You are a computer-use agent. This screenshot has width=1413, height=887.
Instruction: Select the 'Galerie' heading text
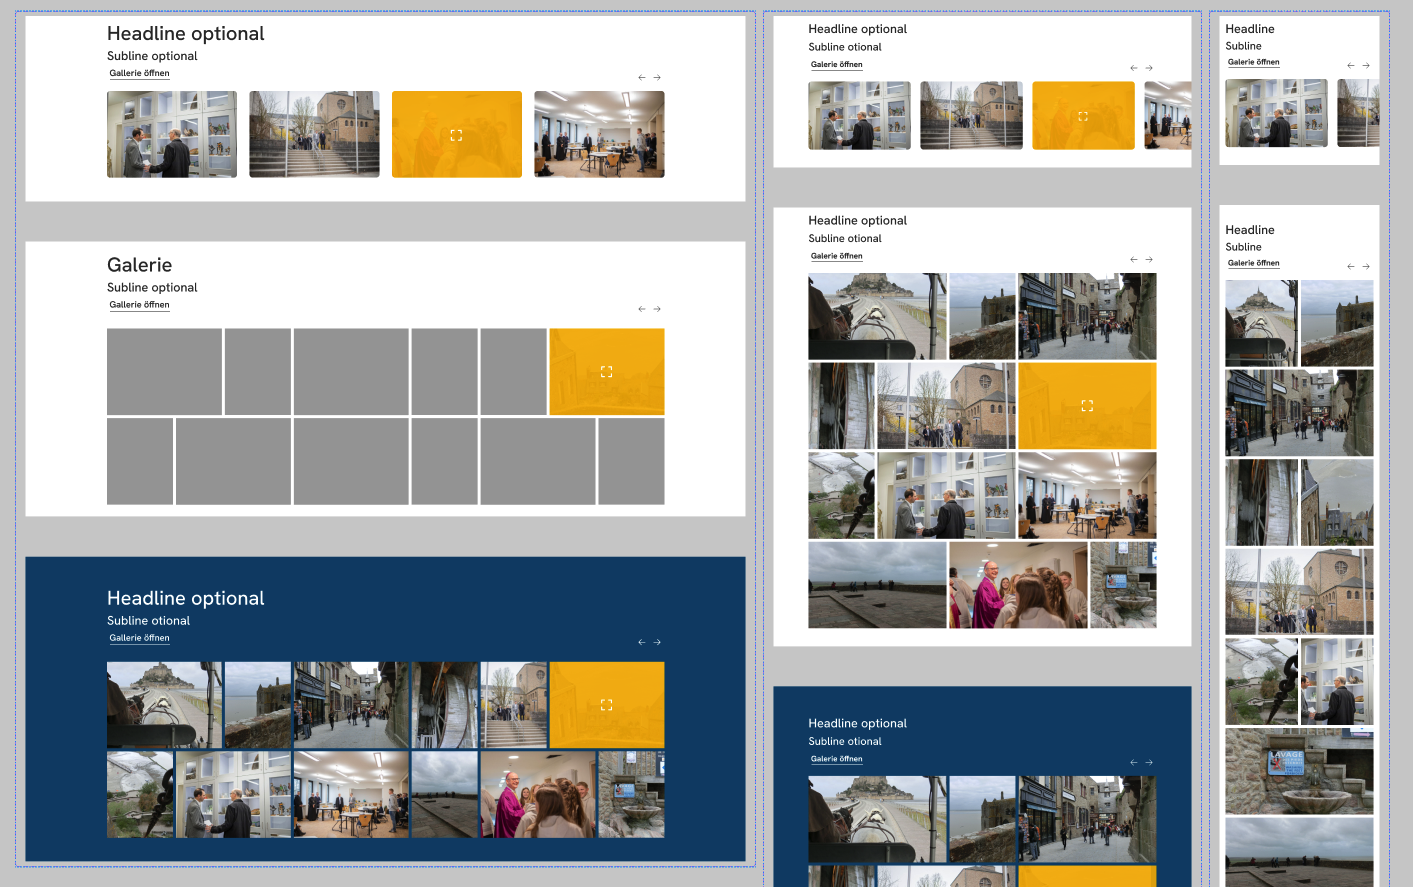click(139, 265)
